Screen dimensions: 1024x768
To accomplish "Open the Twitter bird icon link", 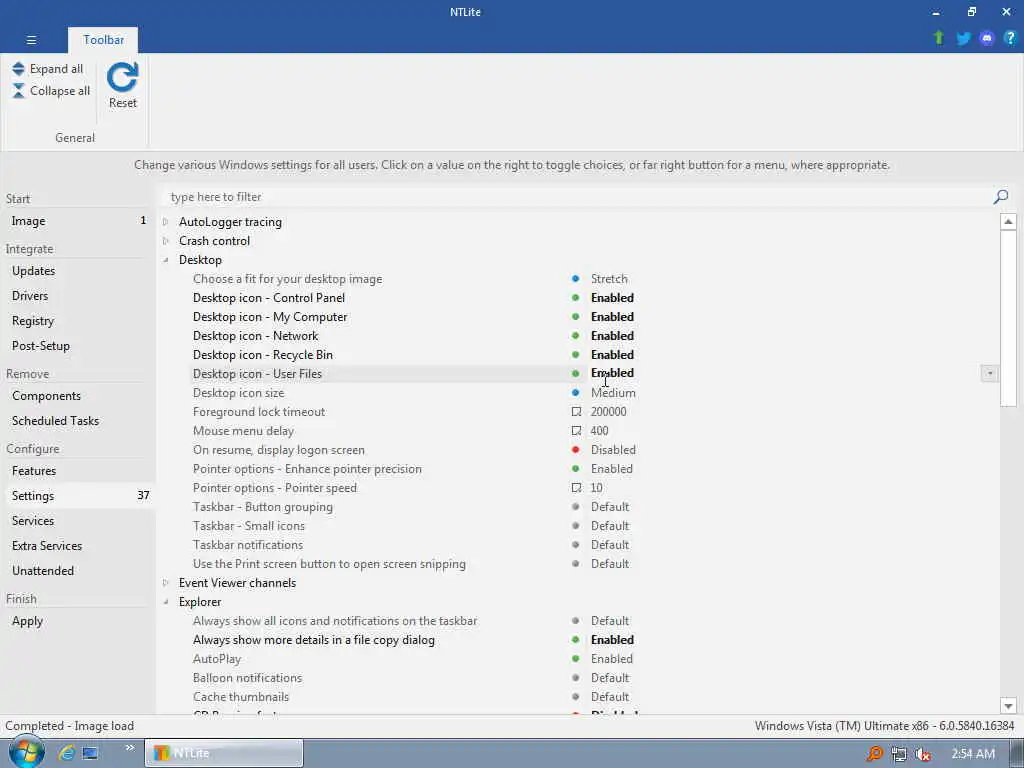I will click(x=963, y=39).
